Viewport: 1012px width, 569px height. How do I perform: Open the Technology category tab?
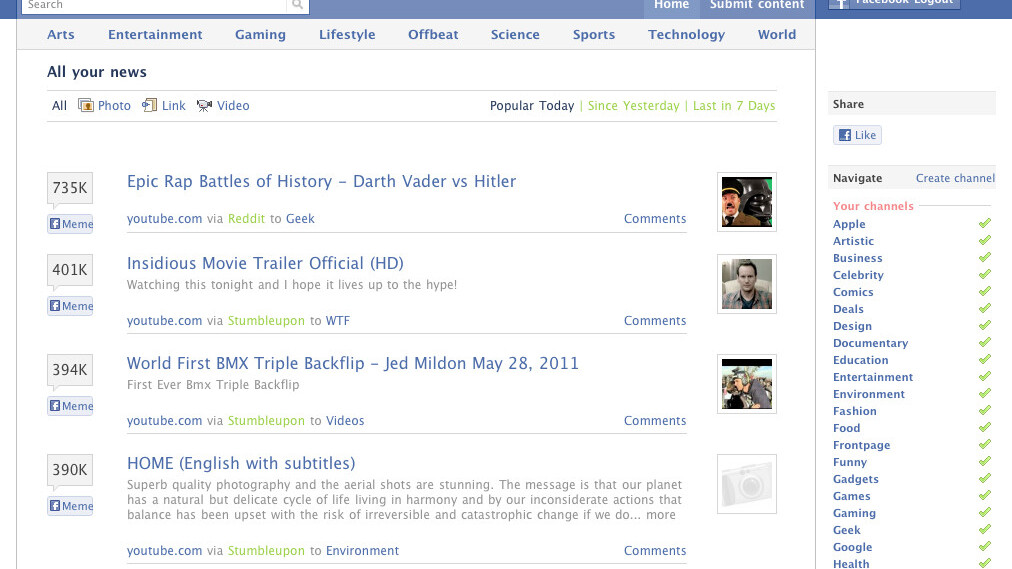(x=686, y=34)
